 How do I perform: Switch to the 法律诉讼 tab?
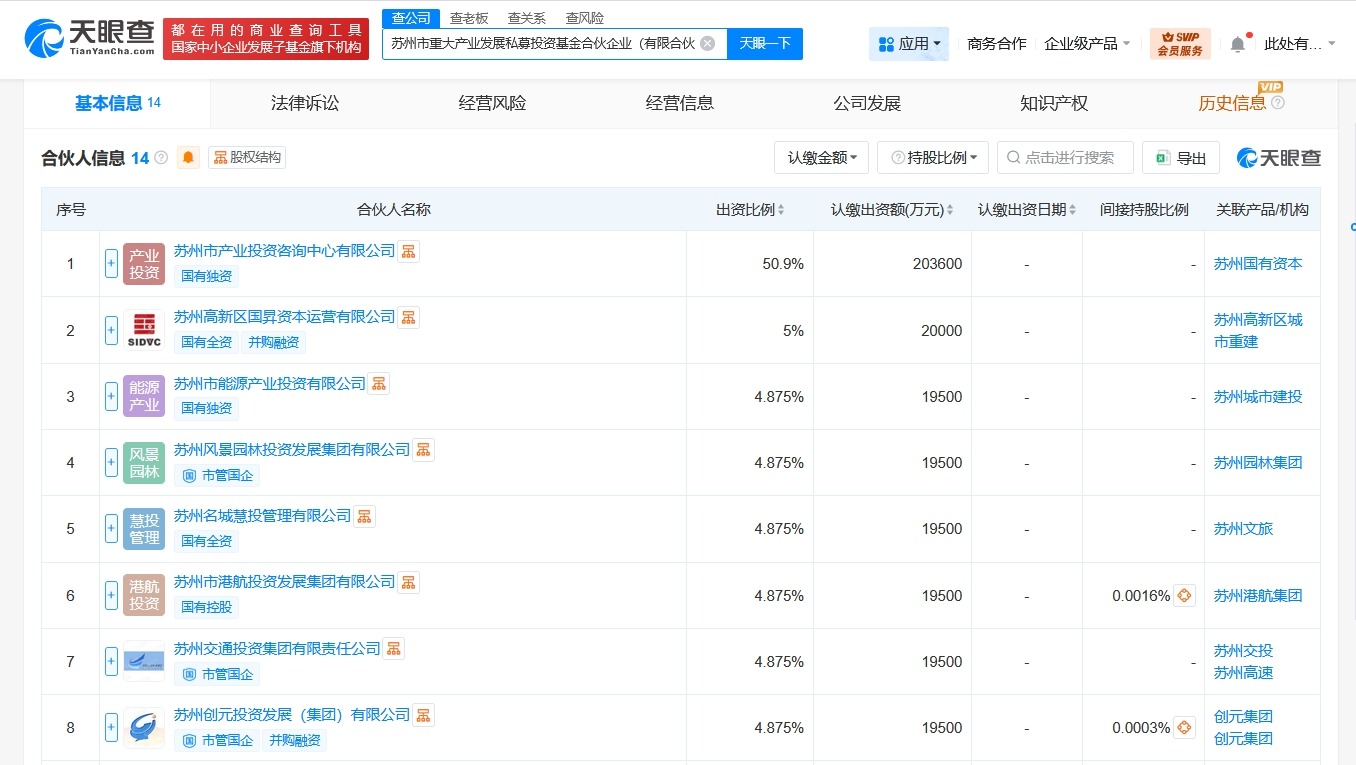pyautogui.click(x=304, y=102)
